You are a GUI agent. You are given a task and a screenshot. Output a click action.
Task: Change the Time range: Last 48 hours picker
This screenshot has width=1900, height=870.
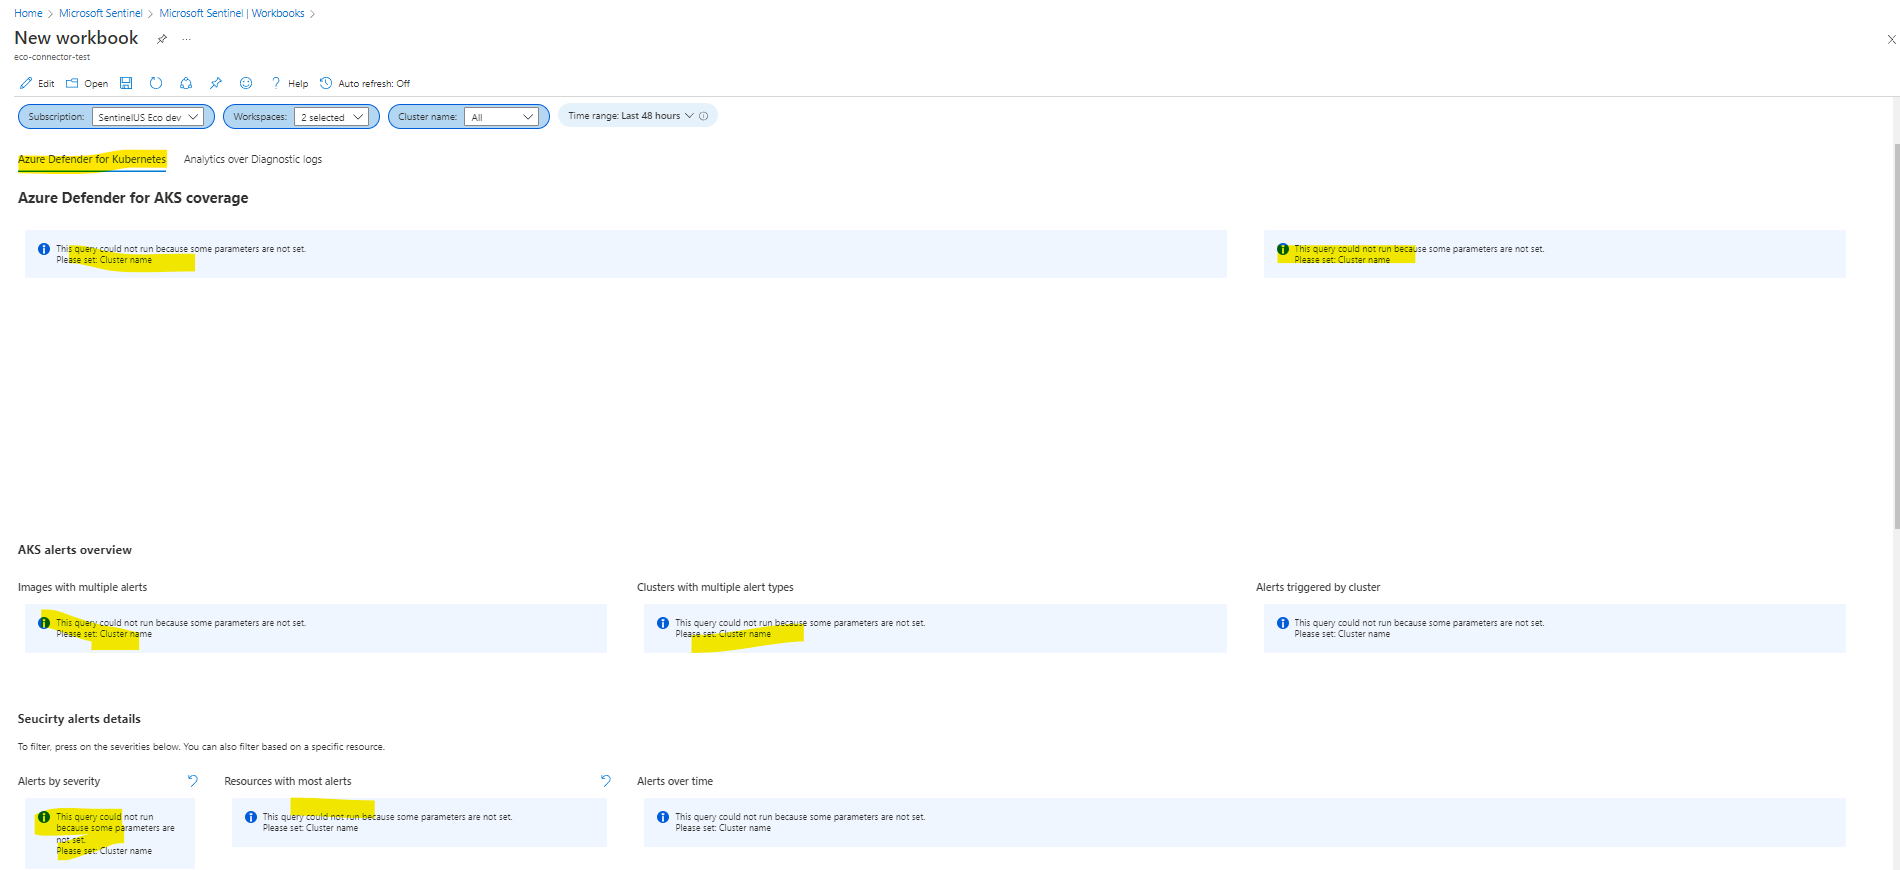(x=631, y=116)
